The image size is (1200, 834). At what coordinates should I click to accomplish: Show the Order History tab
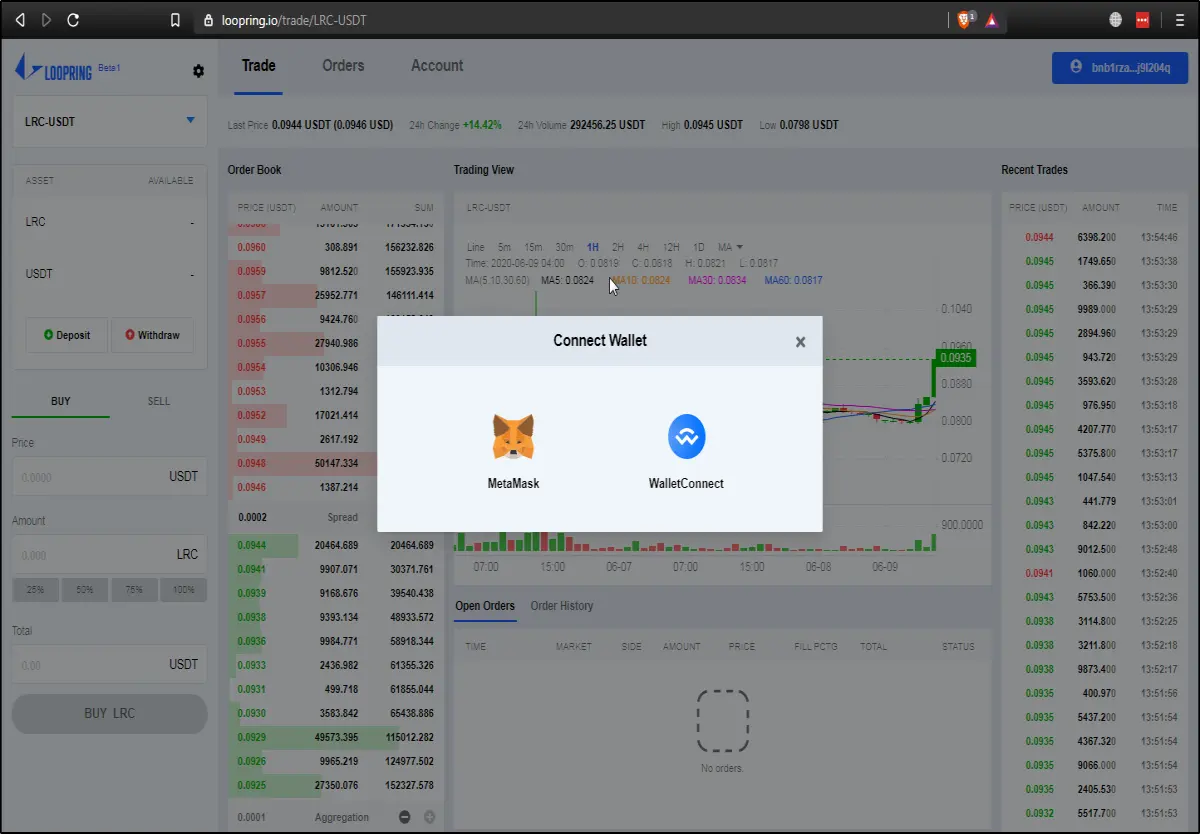tap(562, 606)
